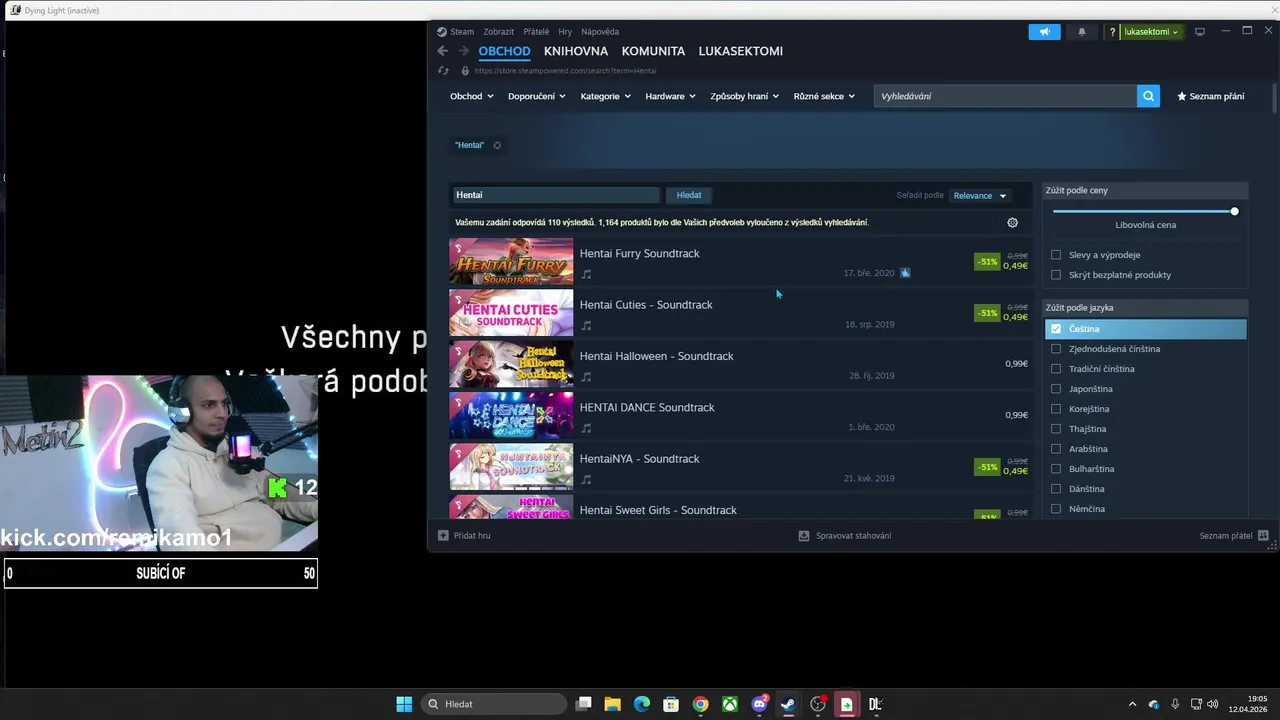Click the Vyhledávání store search field
The width and height of the screenshot is (1280, 720).
coord(1005,96)
